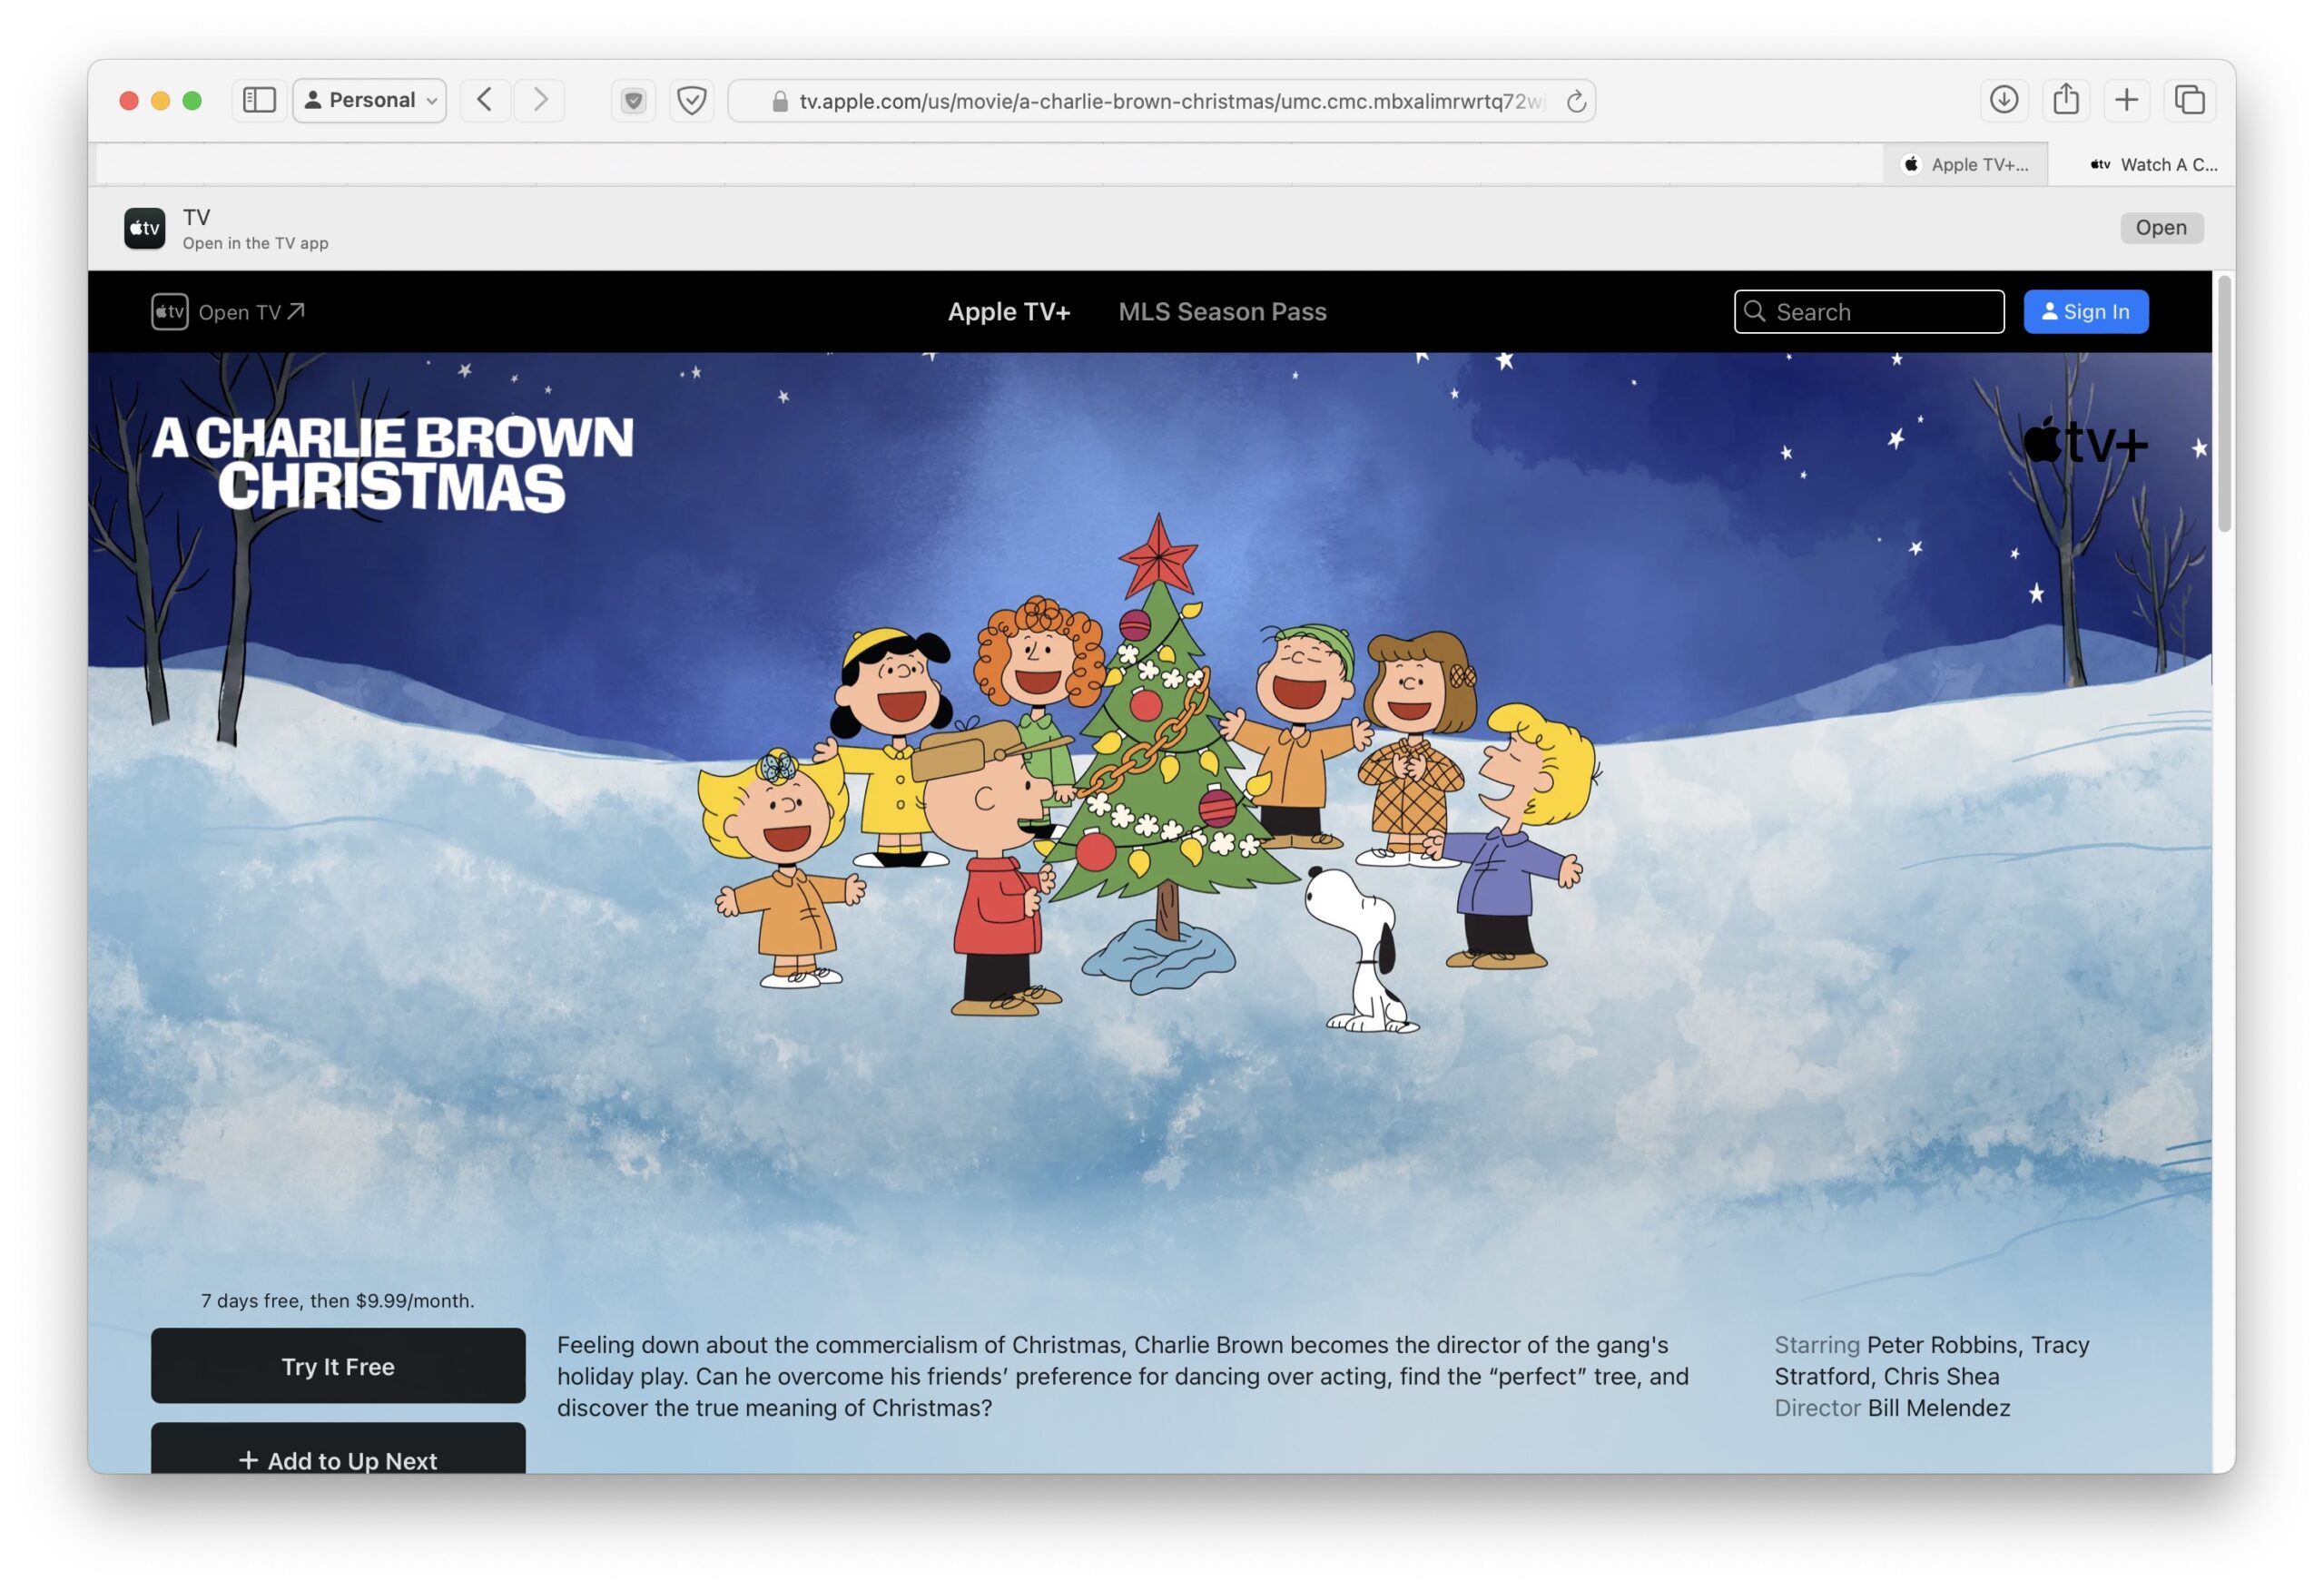Open the Safari sidebar

tap(259, 100)
